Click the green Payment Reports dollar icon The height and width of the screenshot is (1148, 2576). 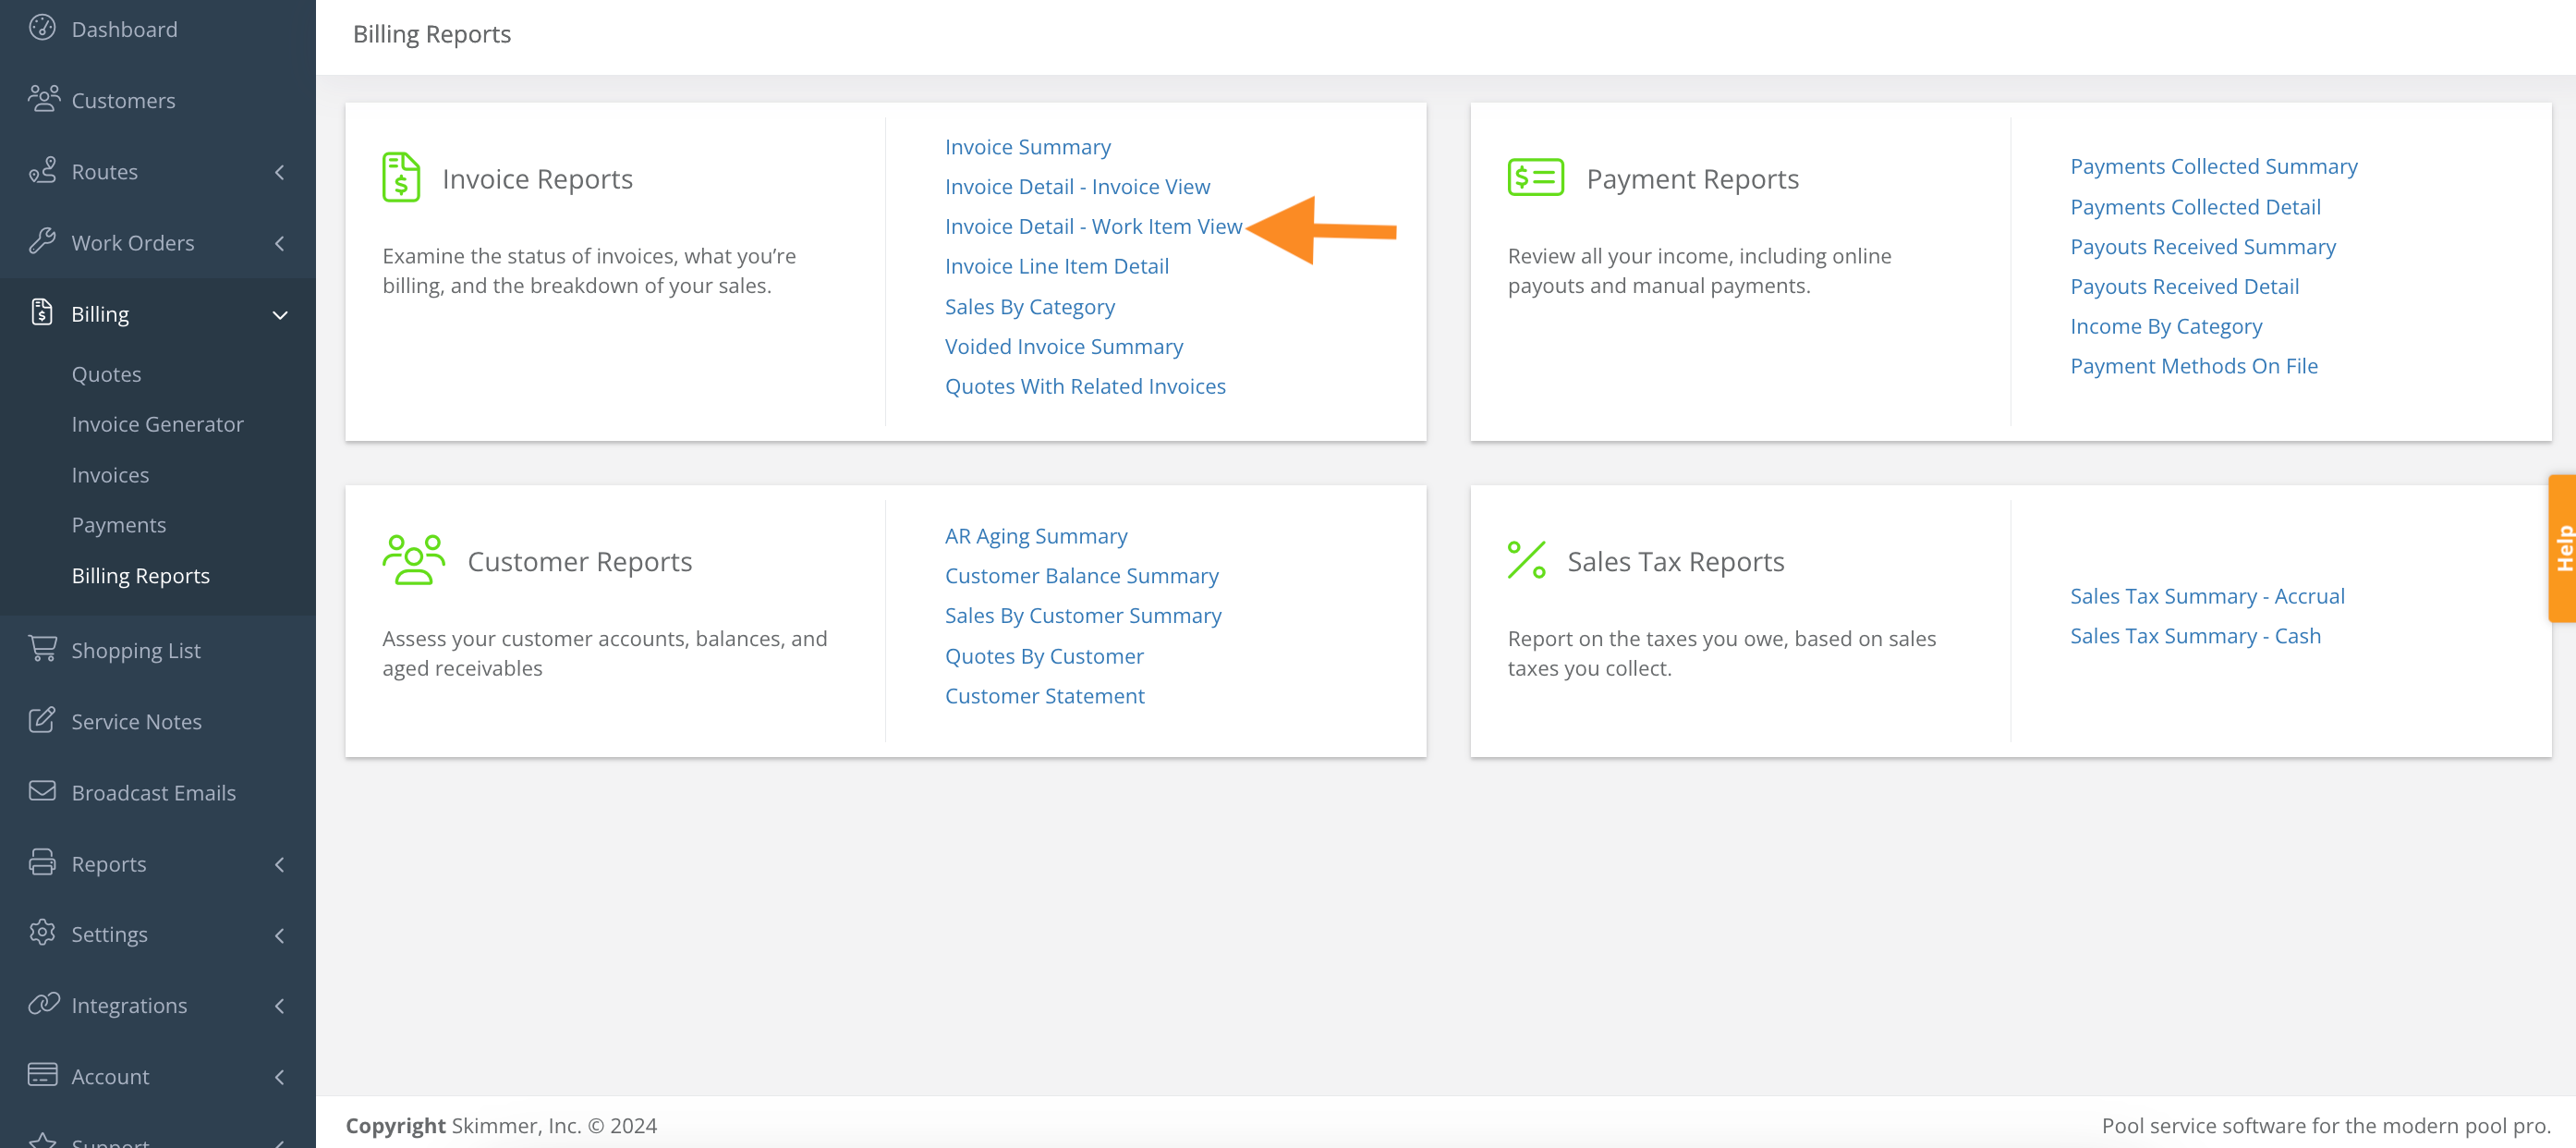pos(1535,177)
